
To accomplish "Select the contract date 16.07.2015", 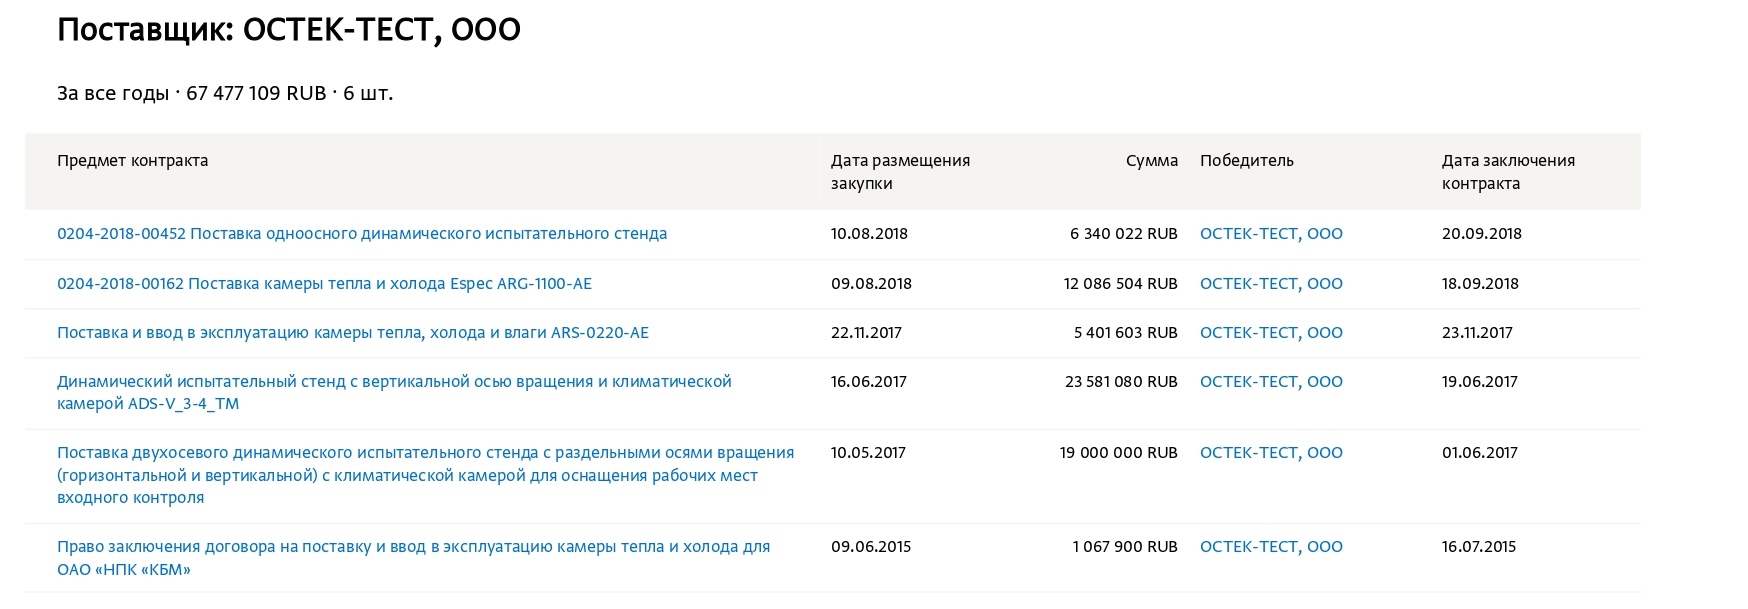I will [x=1479, y=547].
